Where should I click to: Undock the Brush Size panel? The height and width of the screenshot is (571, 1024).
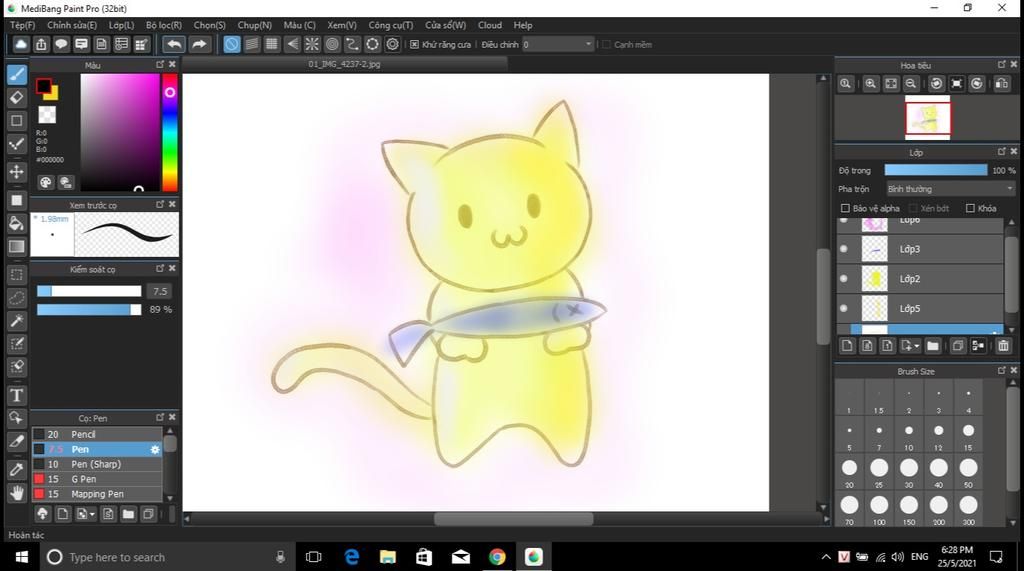1002,370
